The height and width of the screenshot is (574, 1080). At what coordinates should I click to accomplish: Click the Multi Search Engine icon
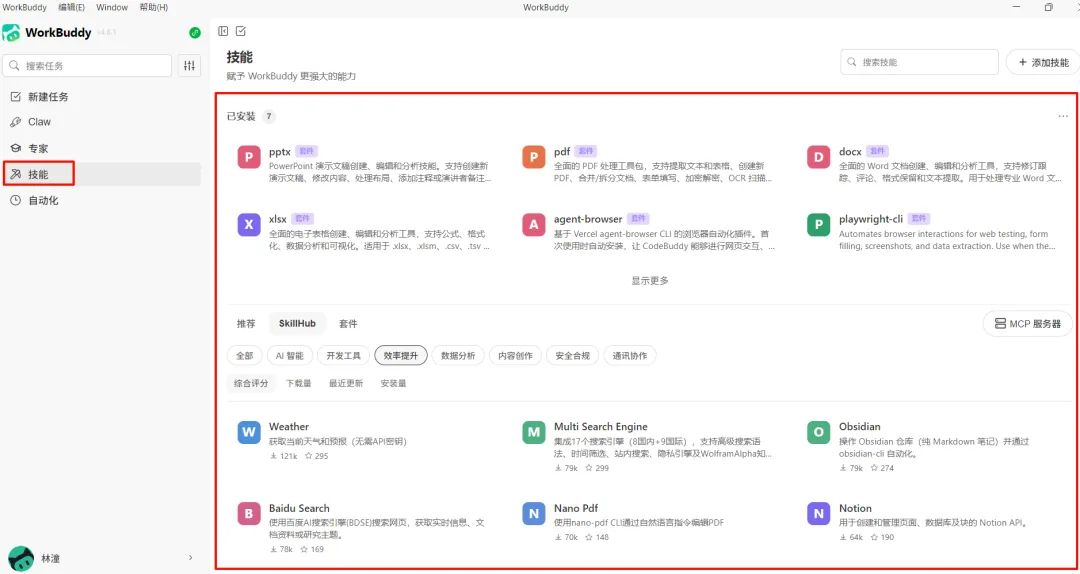pos(534,433)
